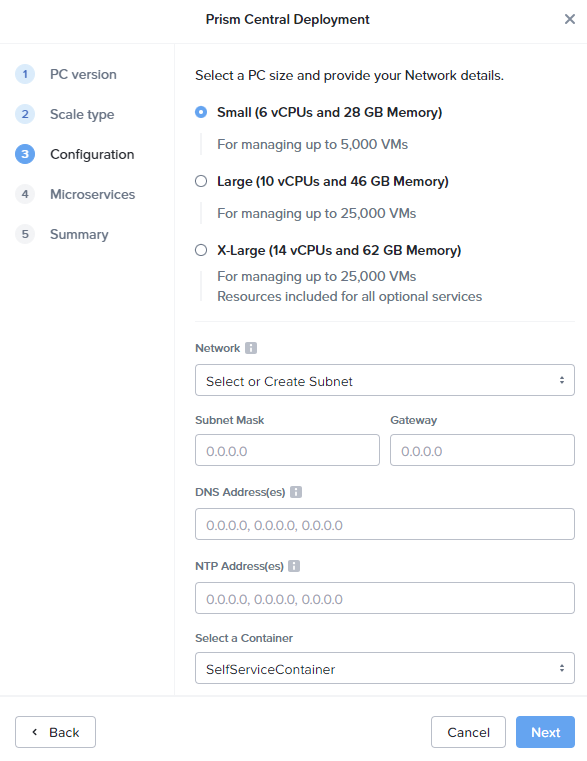The height and width of the screenshot is (761, 587).
Task: Select the Small PC size radio button
Action: (x=201, y=112)
